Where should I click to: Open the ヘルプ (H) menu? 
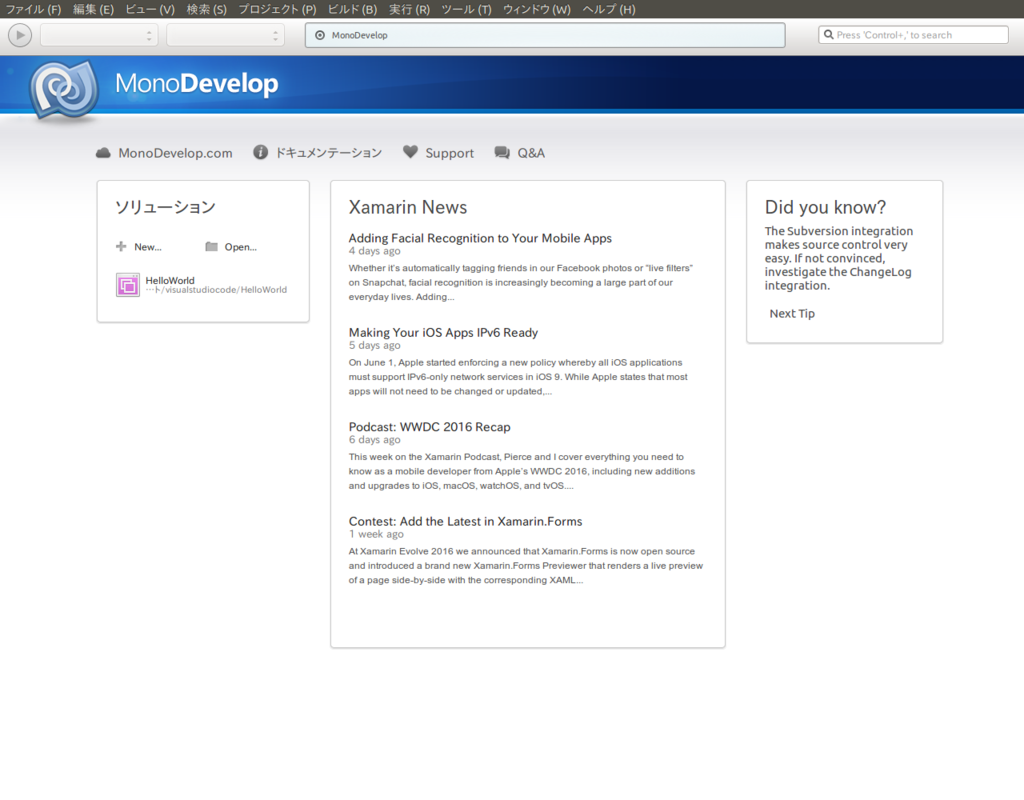click(608, 9)
